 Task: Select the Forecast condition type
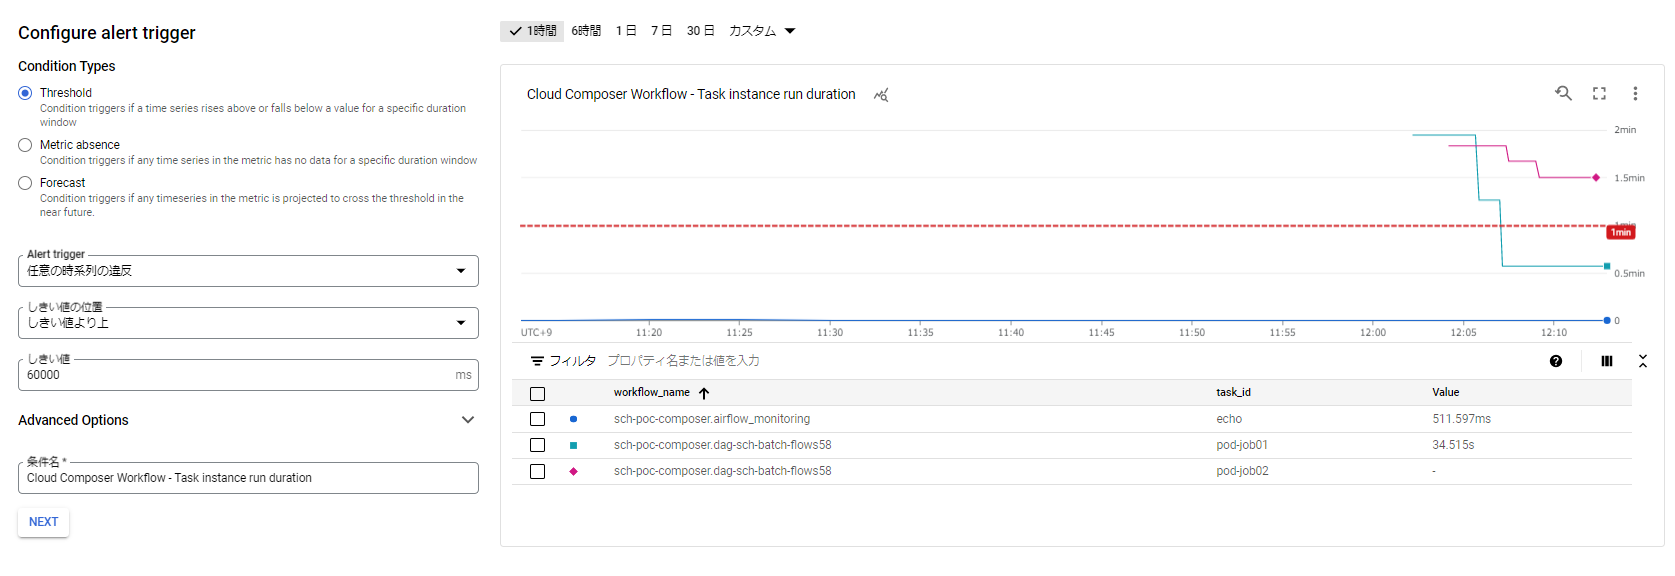point(25,183)
